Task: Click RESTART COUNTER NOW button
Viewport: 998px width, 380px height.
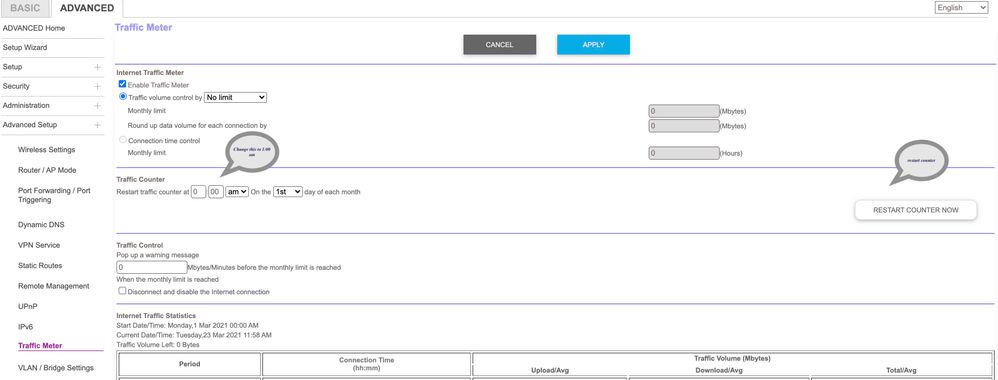Action: 915,210
